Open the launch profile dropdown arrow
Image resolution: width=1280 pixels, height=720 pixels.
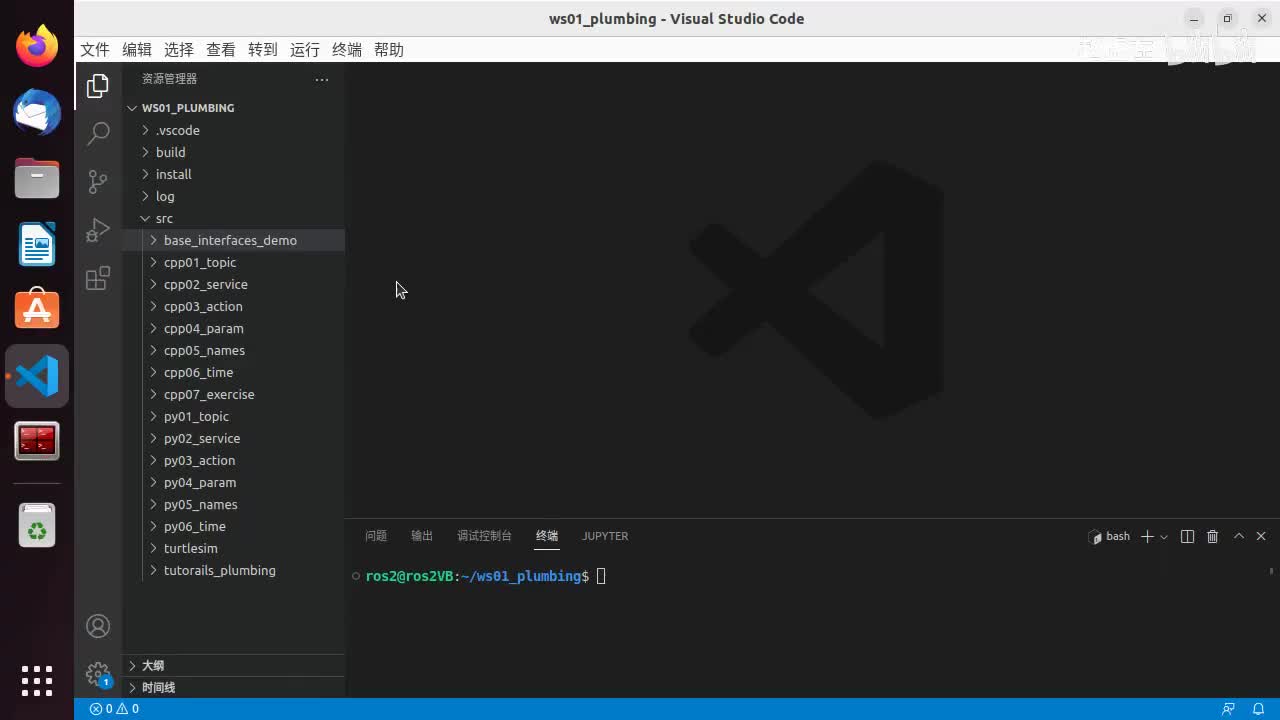click(x=1164, y=537)
